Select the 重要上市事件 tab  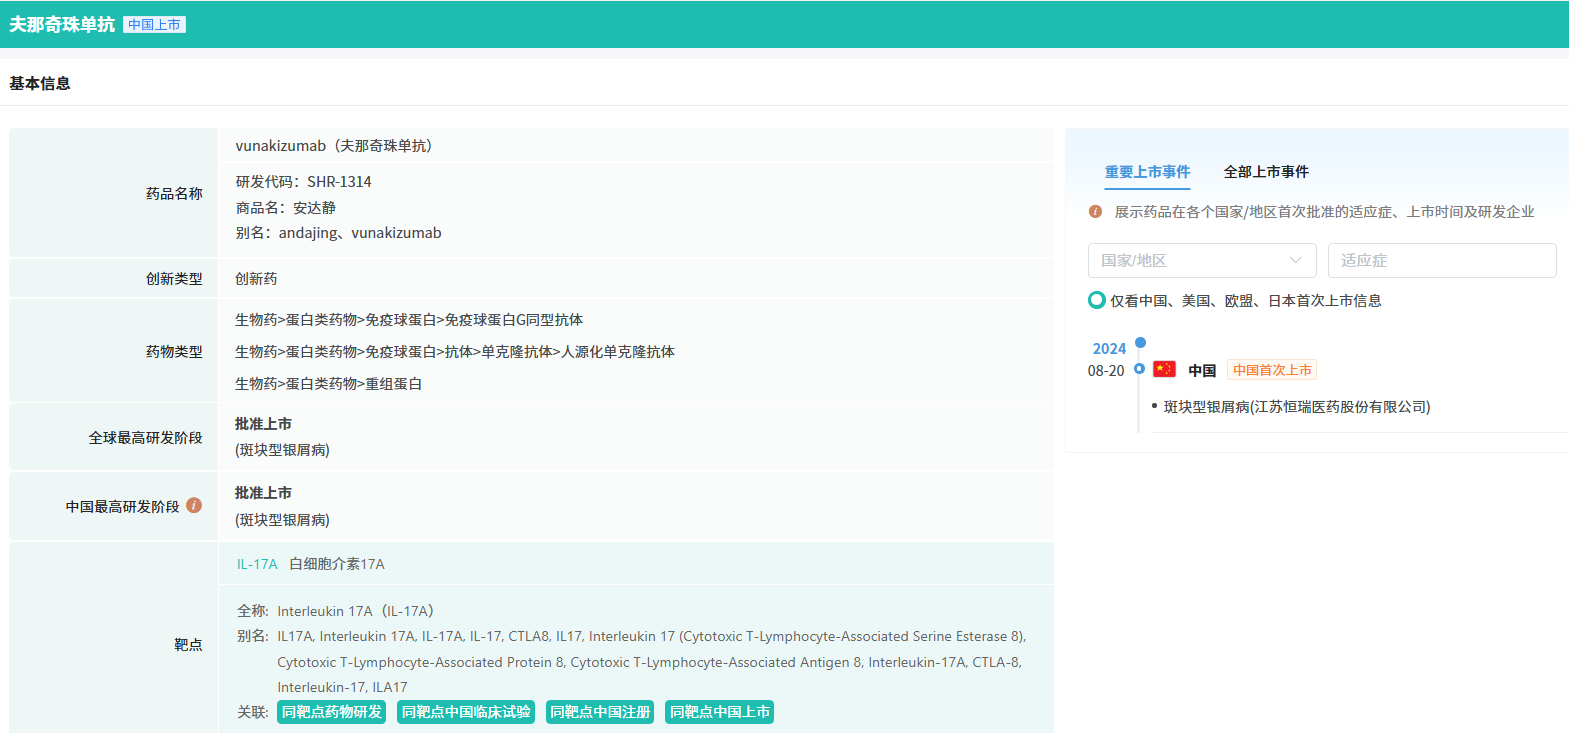click(1147, 172)
